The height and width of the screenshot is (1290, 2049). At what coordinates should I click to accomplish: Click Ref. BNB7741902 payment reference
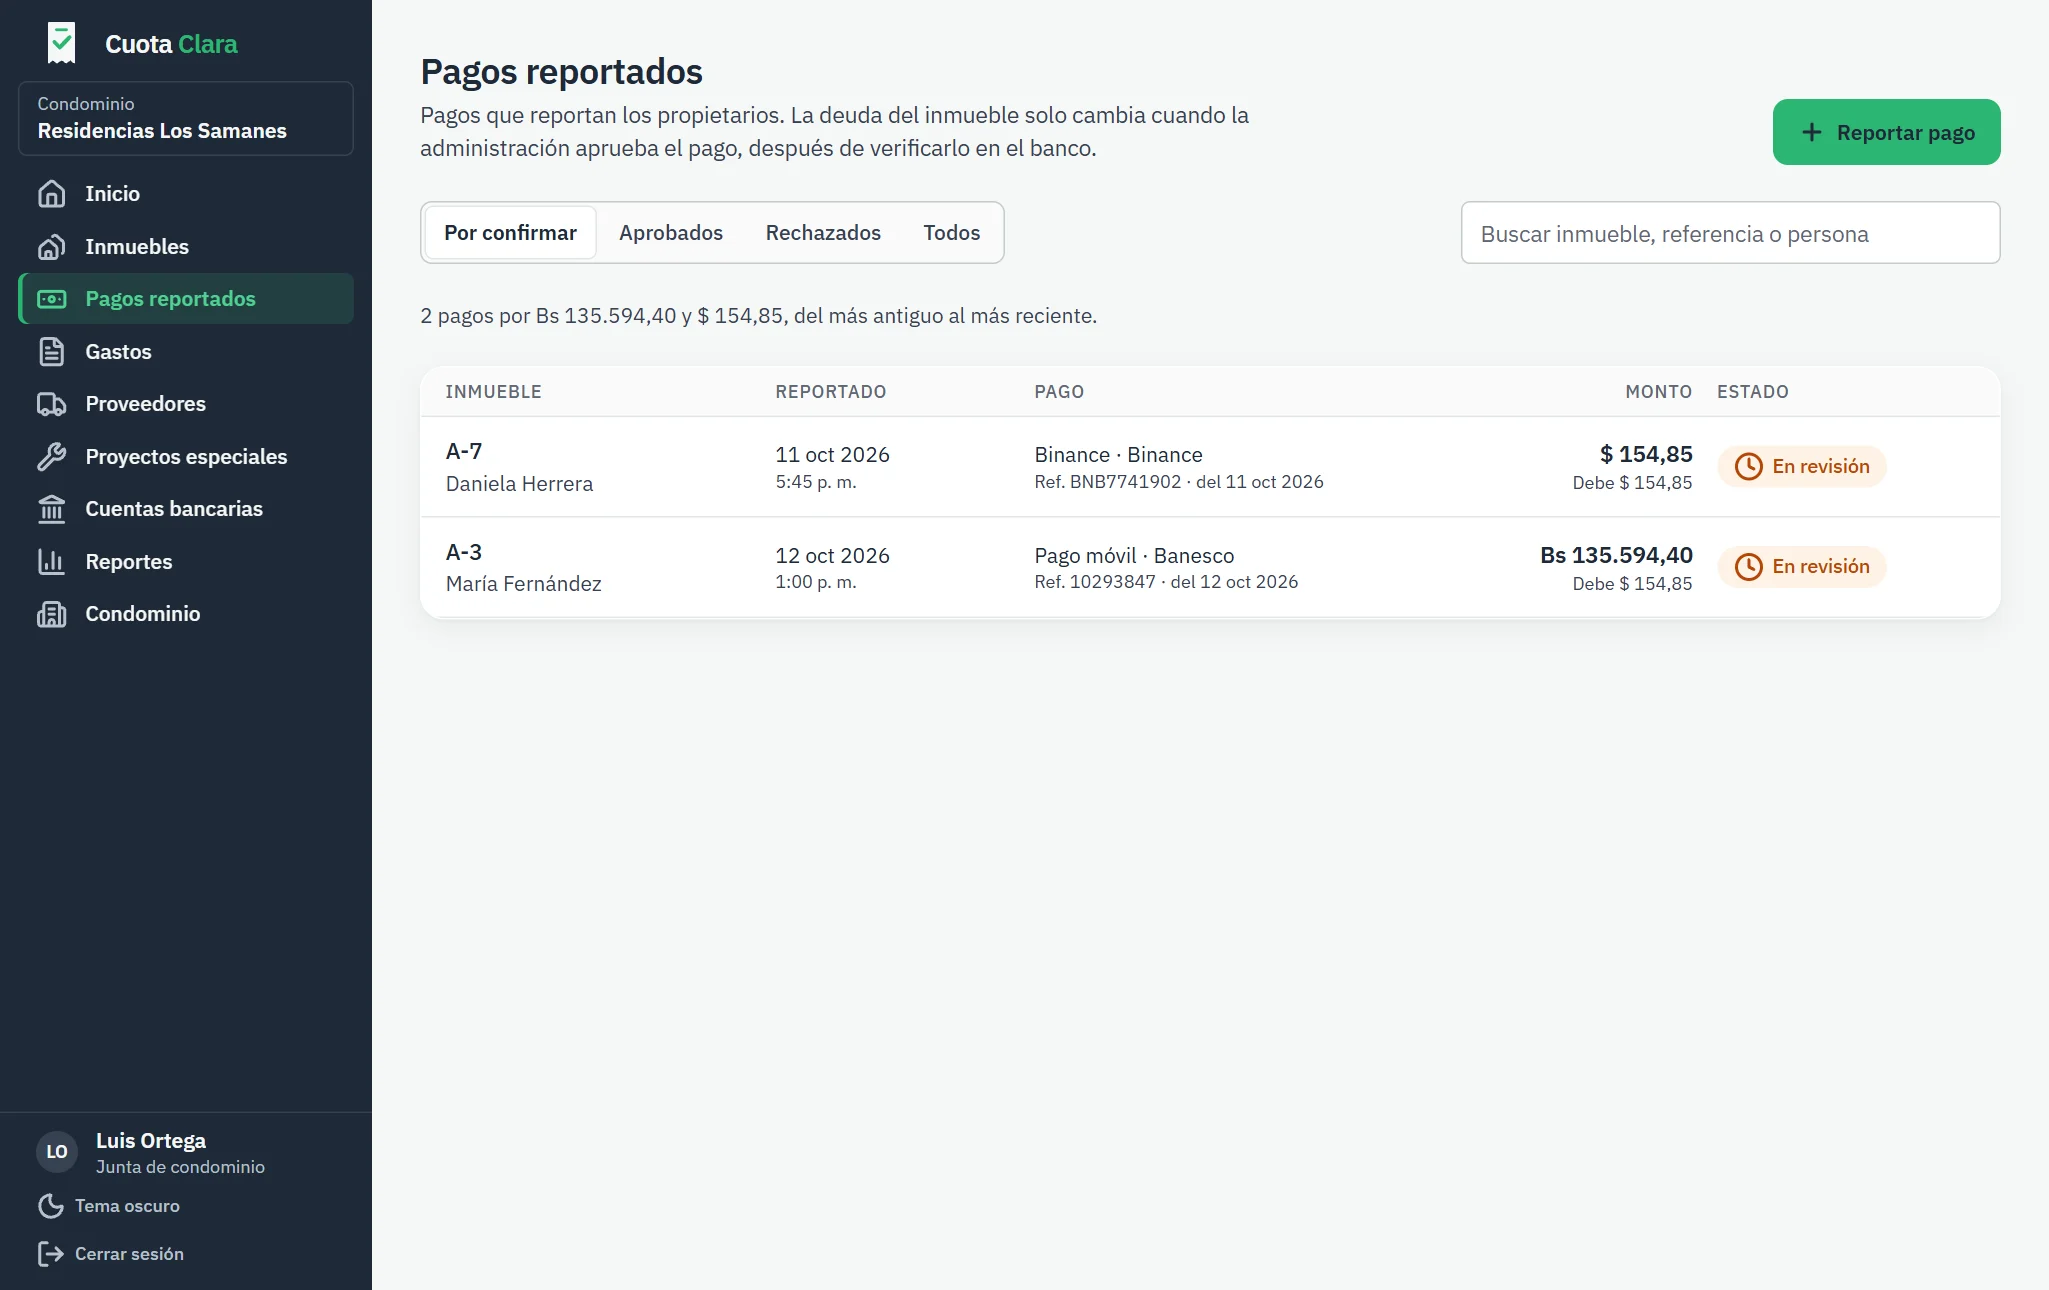click(1108, 482)
